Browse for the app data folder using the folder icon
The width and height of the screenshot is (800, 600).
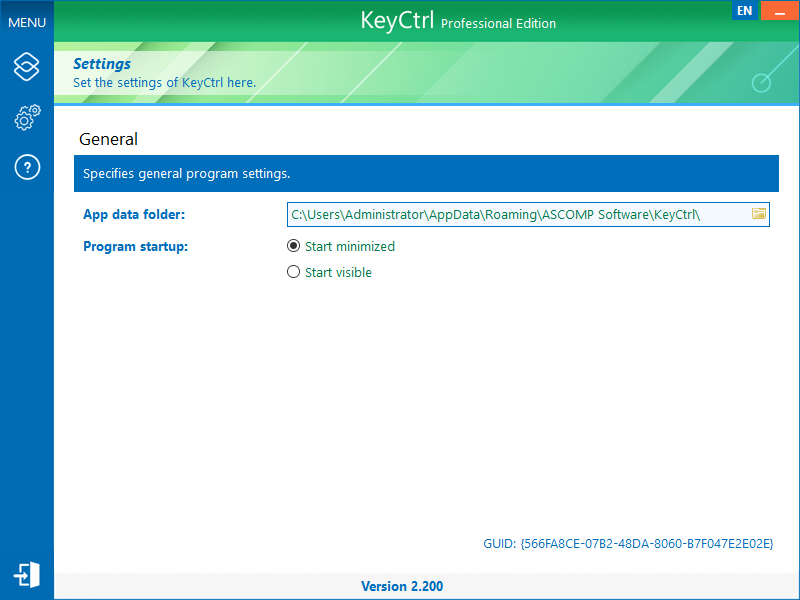(759, 214)
